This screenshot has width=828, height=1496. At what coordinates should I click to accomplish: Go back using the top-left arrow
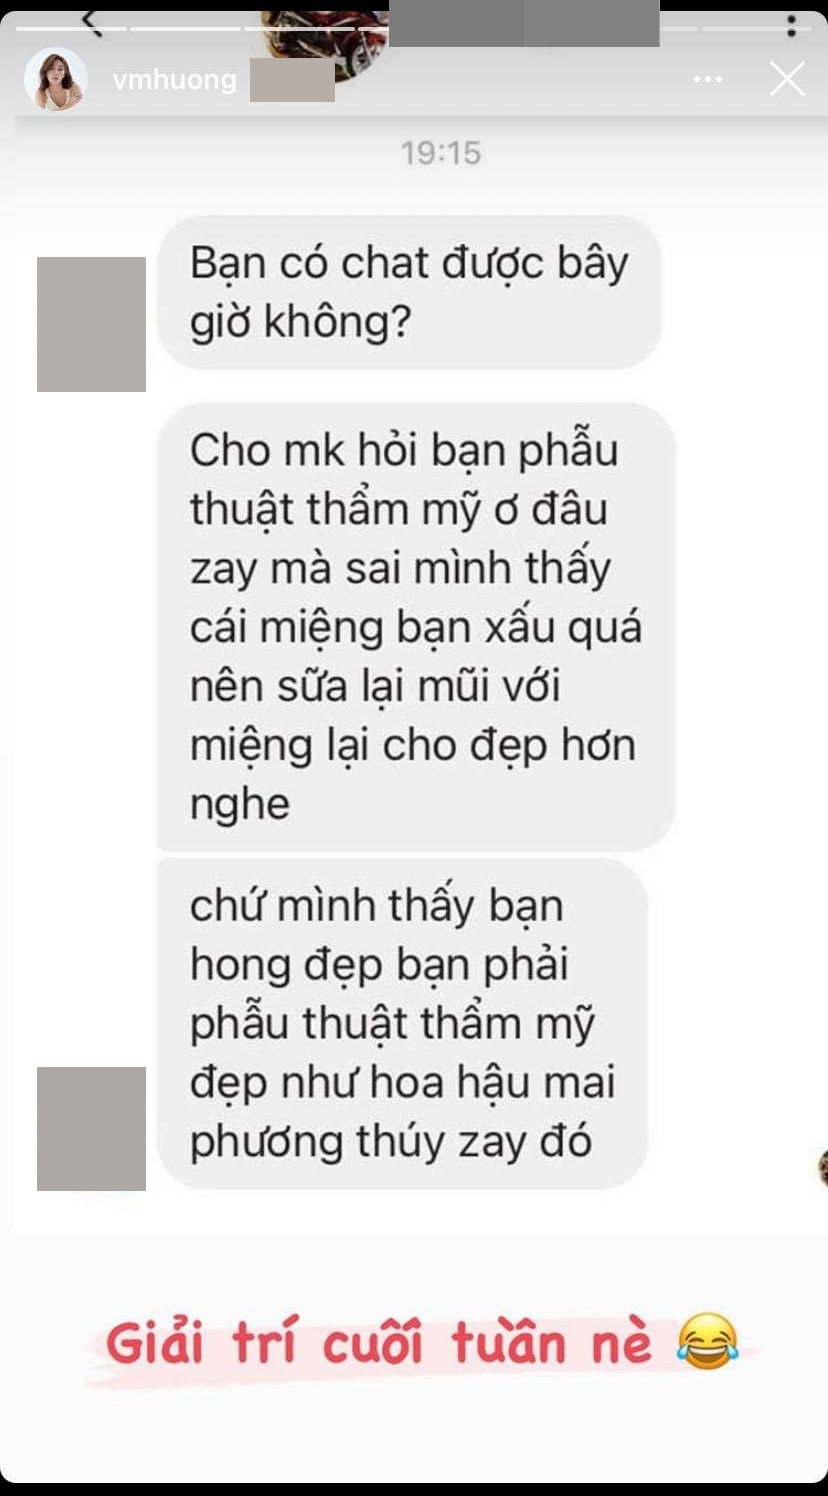[x=91, y=22]
